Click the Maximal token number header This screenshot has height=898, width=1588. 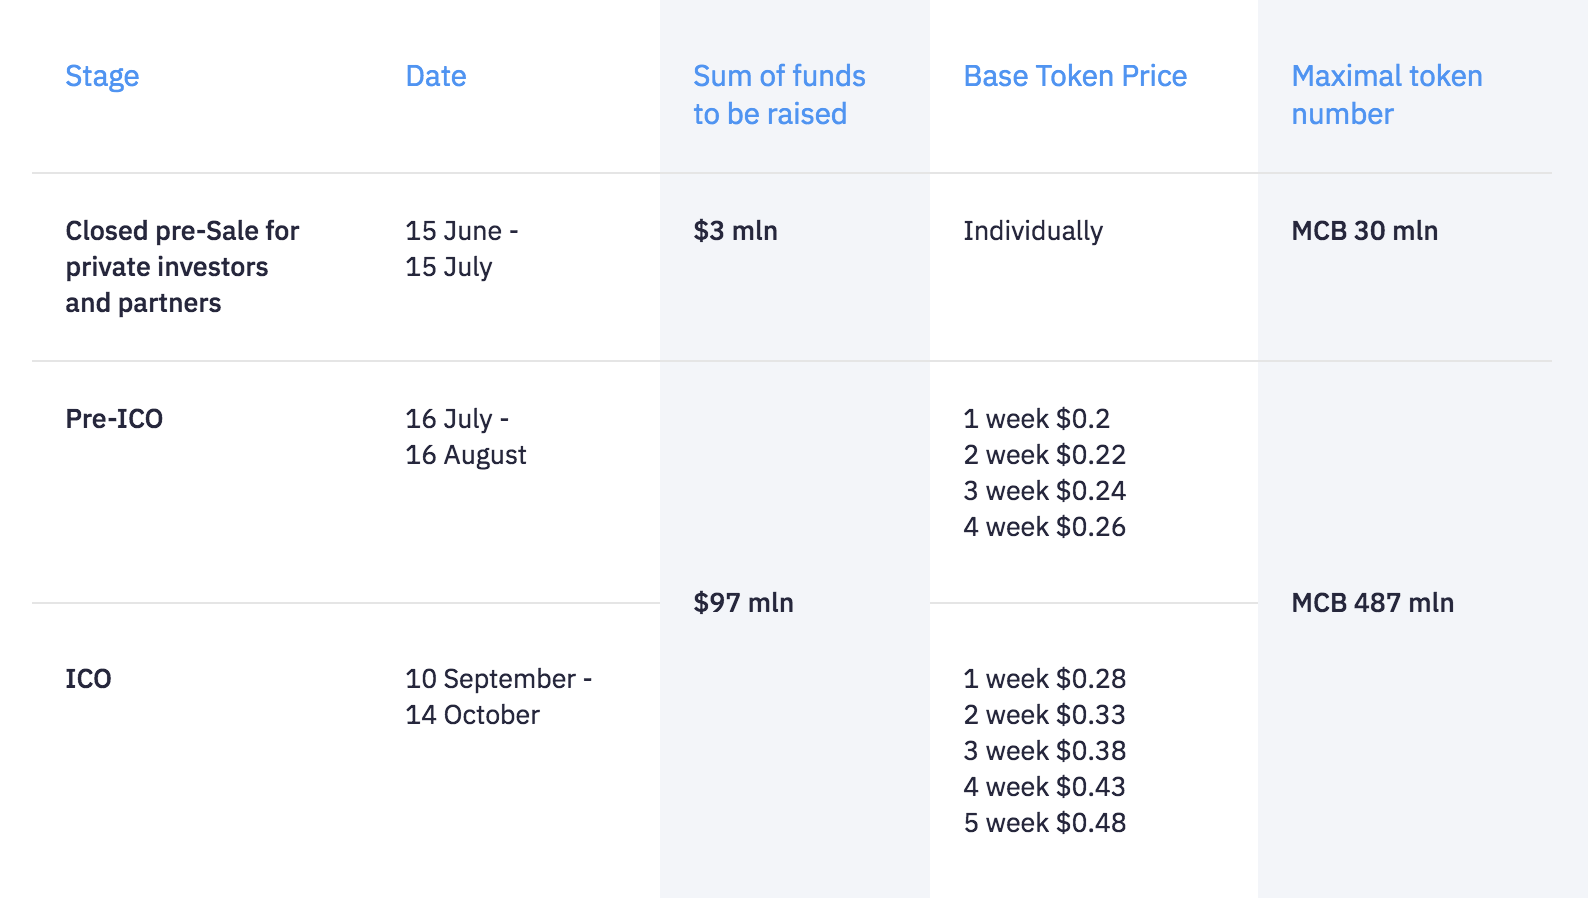(x=1386, y=95)
